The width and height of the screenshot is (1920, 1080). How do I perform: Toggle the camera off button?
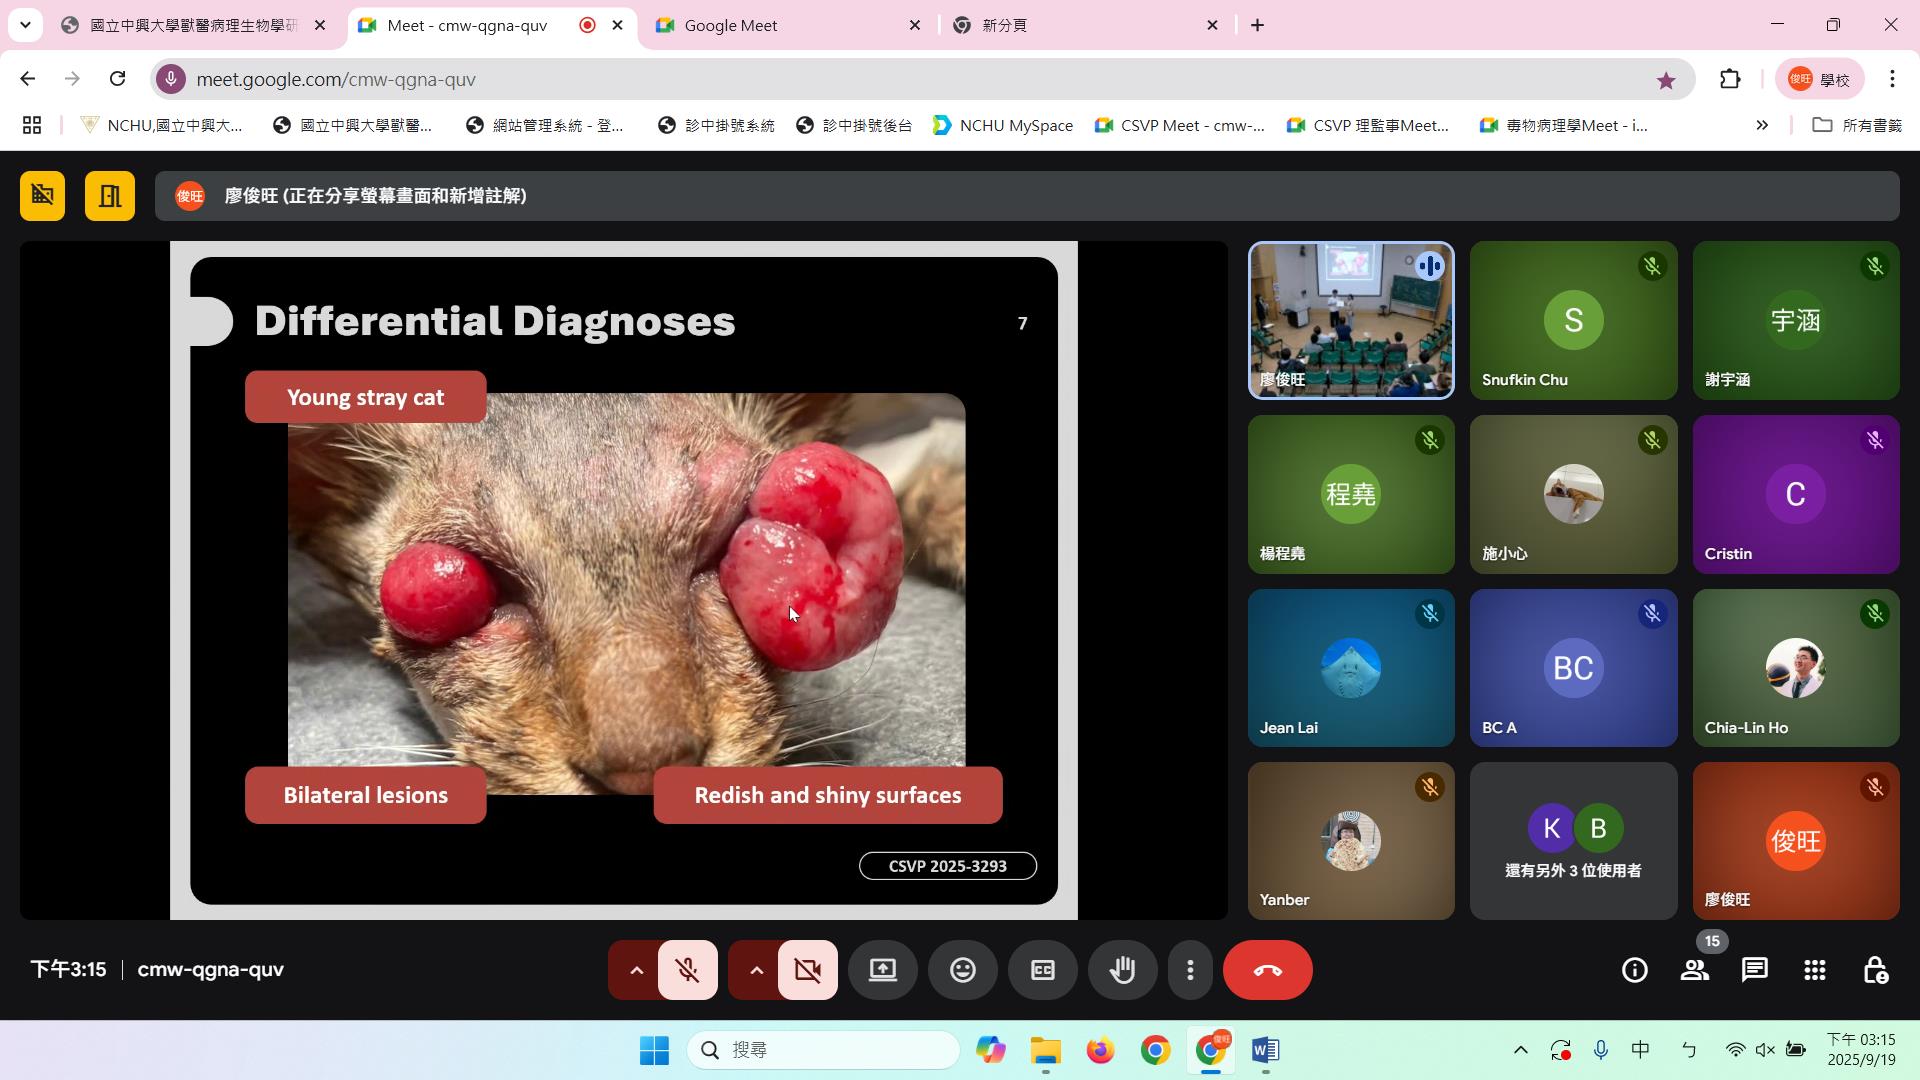click(807, 970)
